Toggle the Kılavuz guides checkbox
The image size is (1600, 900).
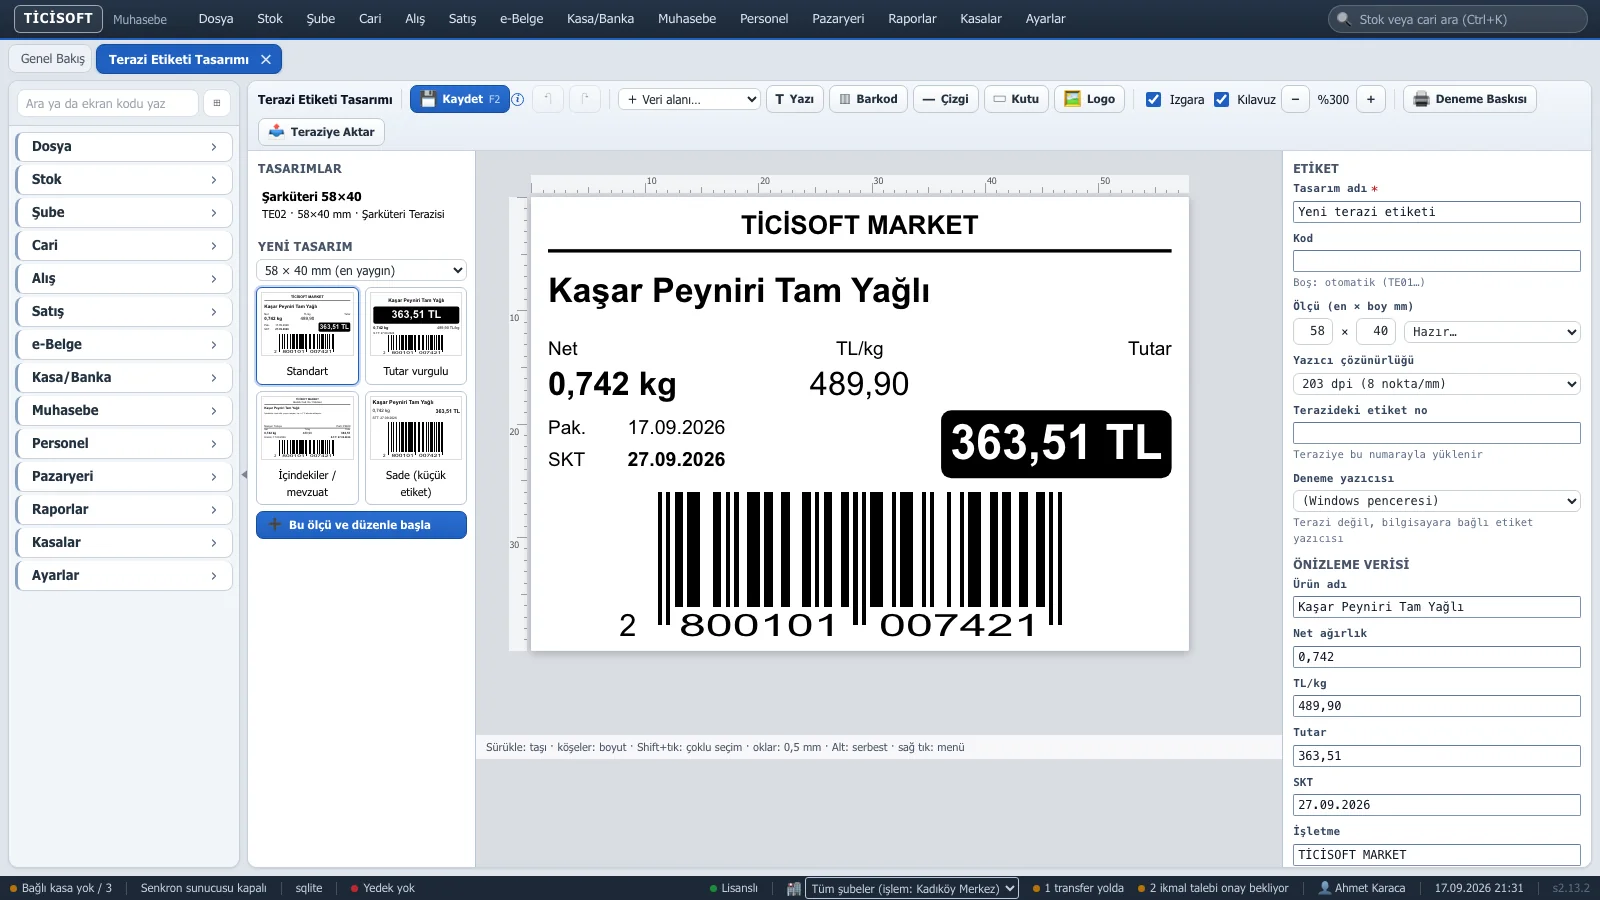(x=1221, y=99)
